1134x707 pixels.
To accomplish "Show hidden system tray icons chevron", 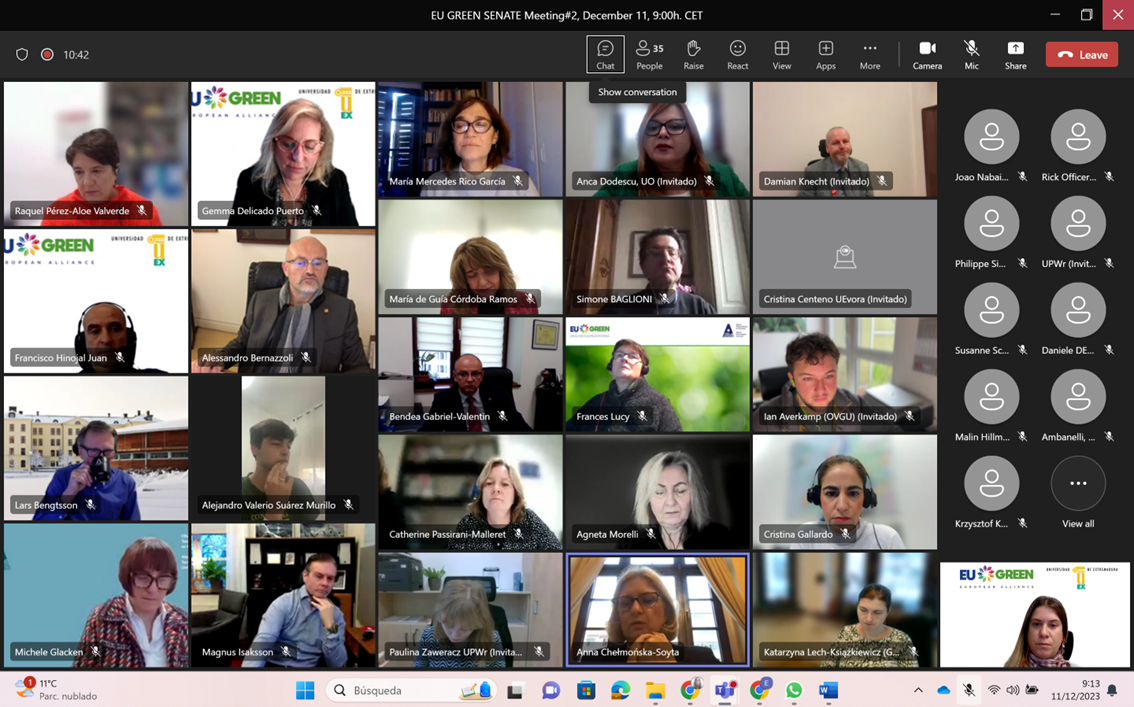I will pyautogui.click(x=918, y=690).
